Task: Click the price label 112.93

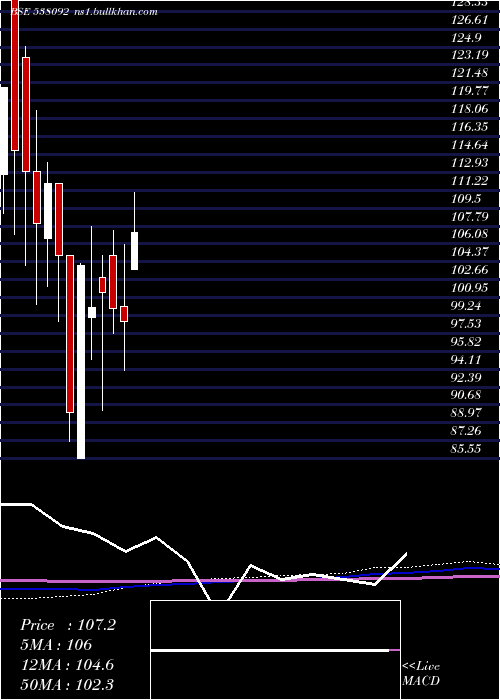Action: click(x=470, y=162)
